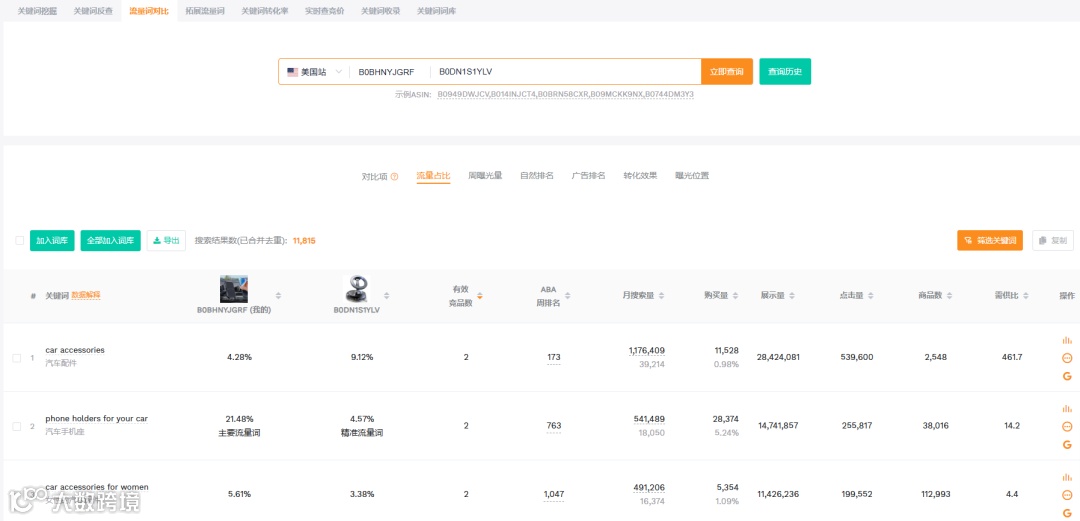The height and width of the screenshot is (521, 1080).
Task: Sort by 点击量 column
Action: (x=871, y=296)
